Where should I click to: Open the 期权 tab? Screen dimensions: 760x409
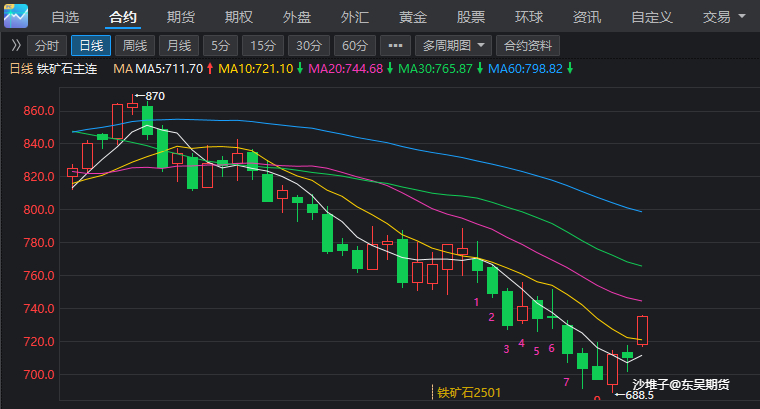tap(238, 17)
